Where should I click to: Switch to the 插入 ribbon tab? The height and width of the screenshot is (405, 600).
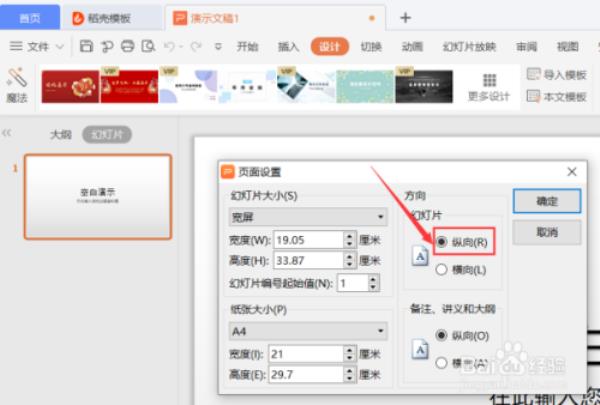point(288,46)
